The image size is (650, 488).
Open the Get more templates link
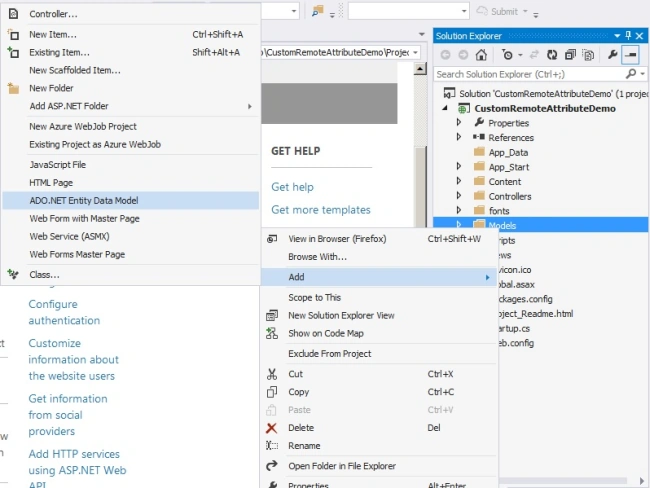coord(321,210)
